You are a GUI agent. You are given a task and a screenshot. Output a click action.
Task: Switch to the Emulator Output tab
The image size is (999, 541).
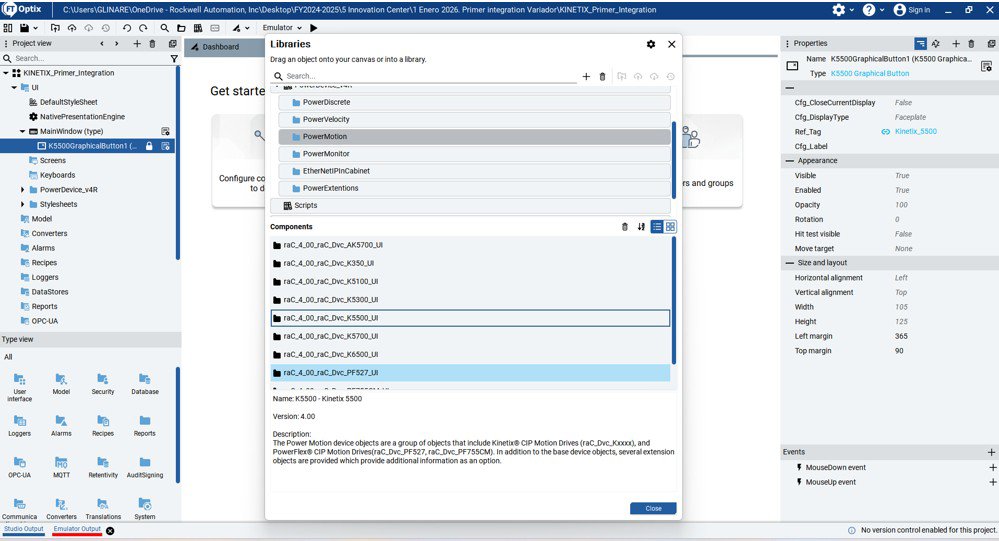tap(77, 529)
